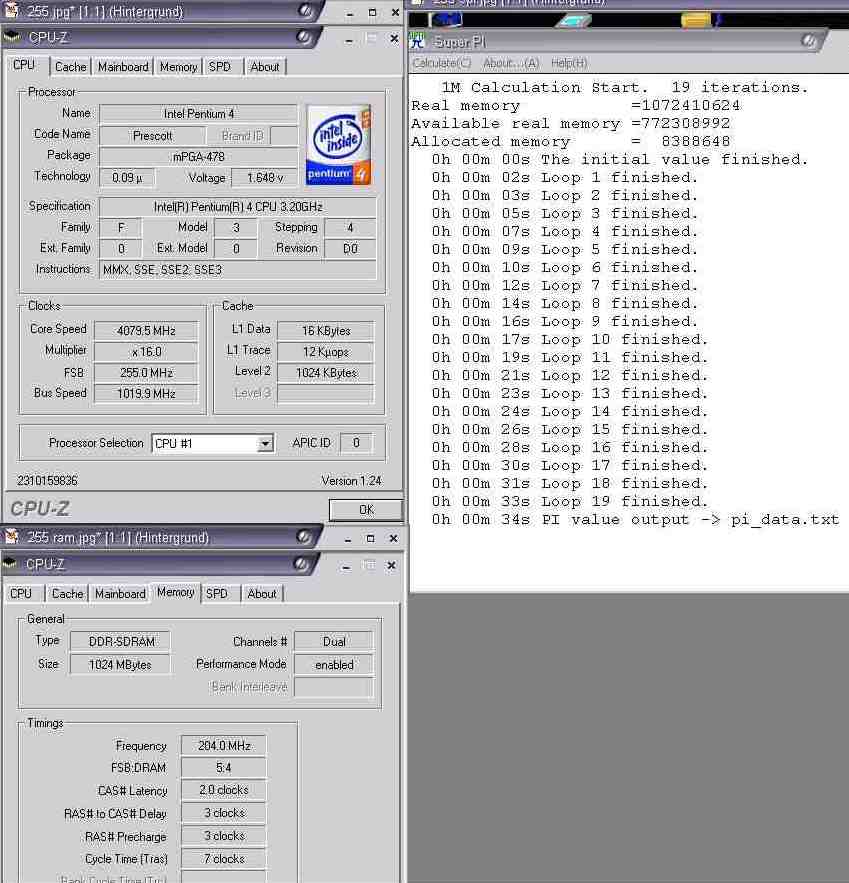Open the Cache tab in lower CPU-Z
The image size is (849, 883).
click(68, 594)
